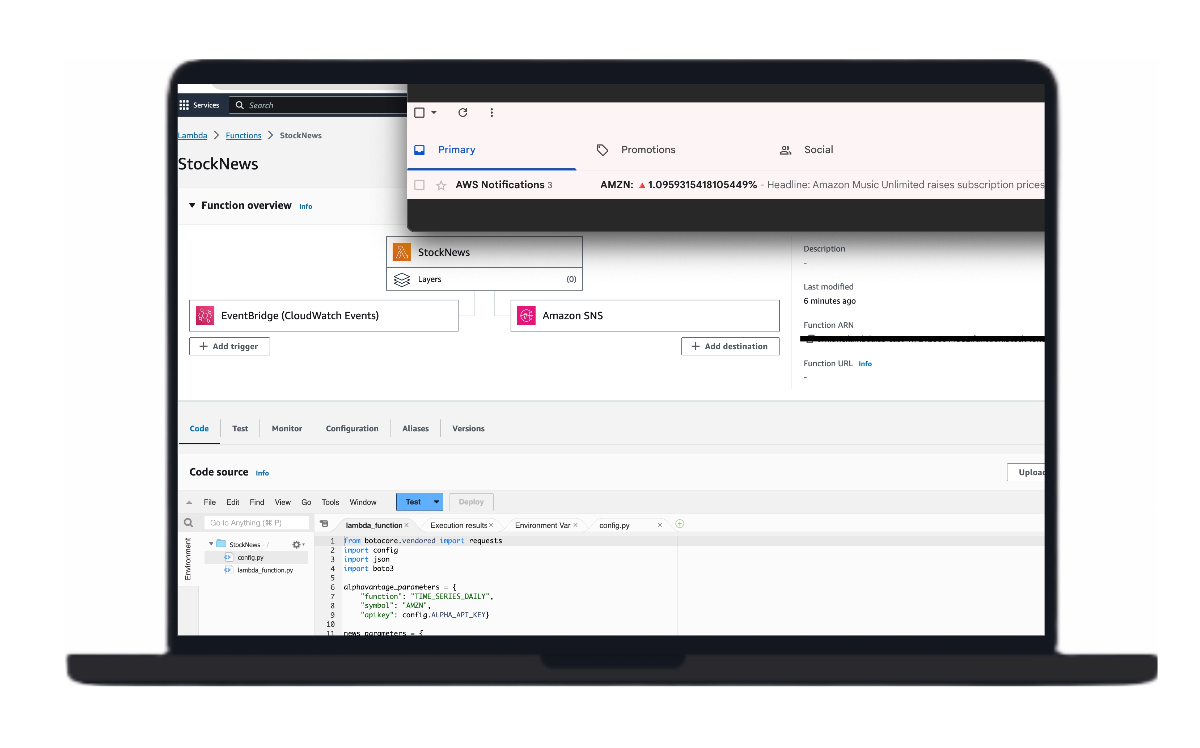Click the blue Test button
The height and width of the screenshot is (748, 1200).
(413, 502)
